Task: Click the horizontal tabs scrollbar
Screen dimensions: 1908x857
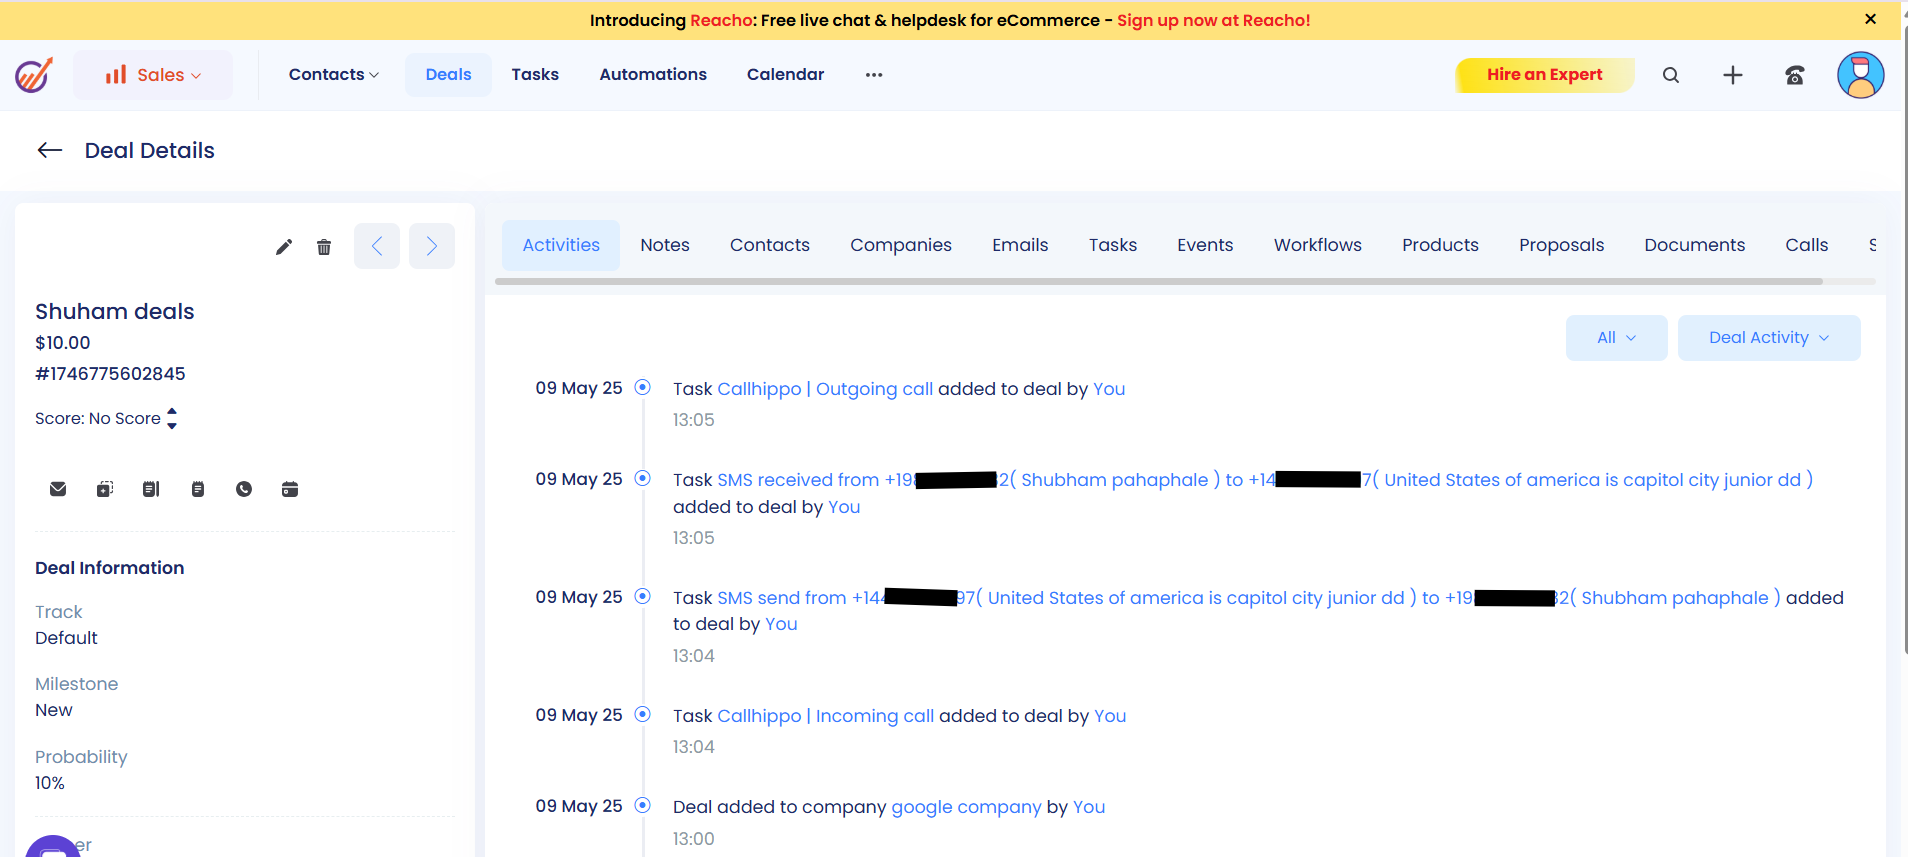Action: tap(1158, 282)
